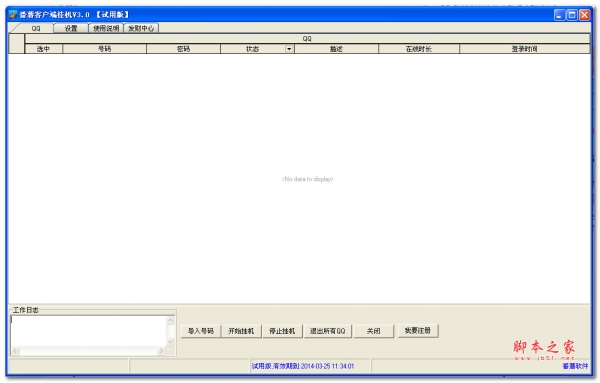Viewport: 600px width, 383px height.
Task: Click log horizontal scrollbar right arrow
Action: 161,351
